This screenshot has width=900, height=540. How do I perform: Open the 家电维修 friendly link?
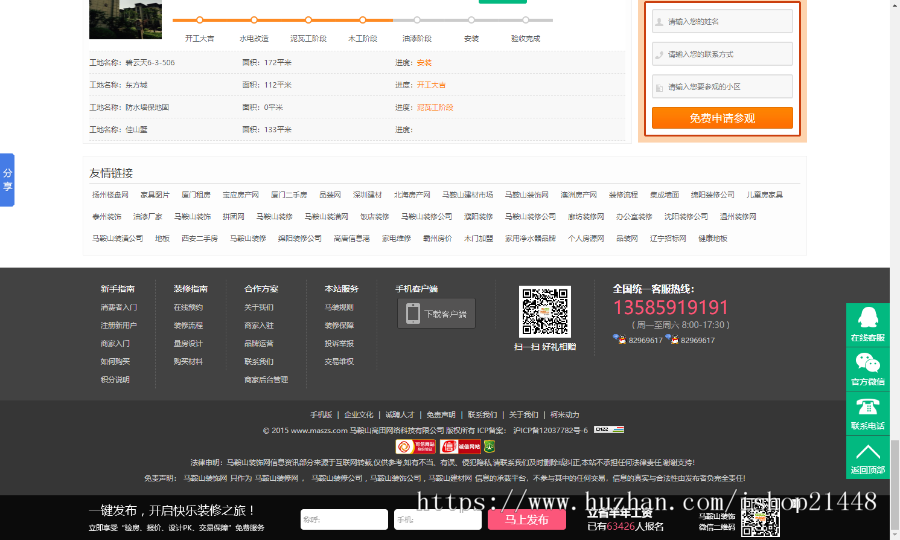point(397,238)
